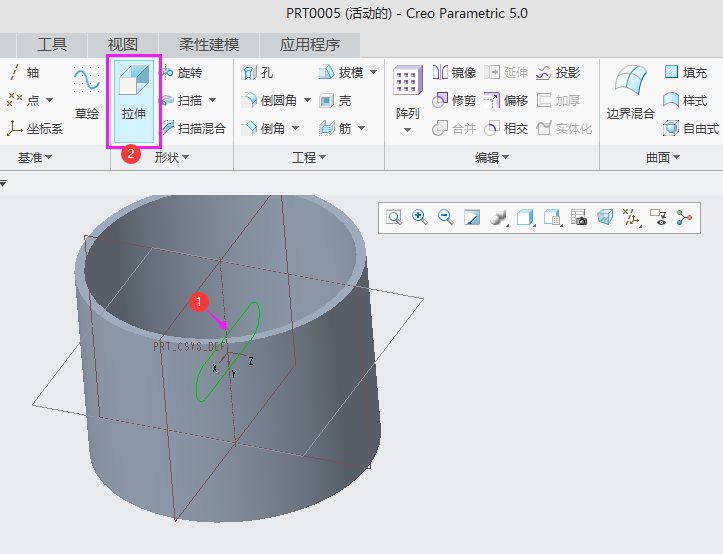The image size is (723, 554).
Task: Toggle annotation display icon in view toolbar
Action: tap(657, 217)
